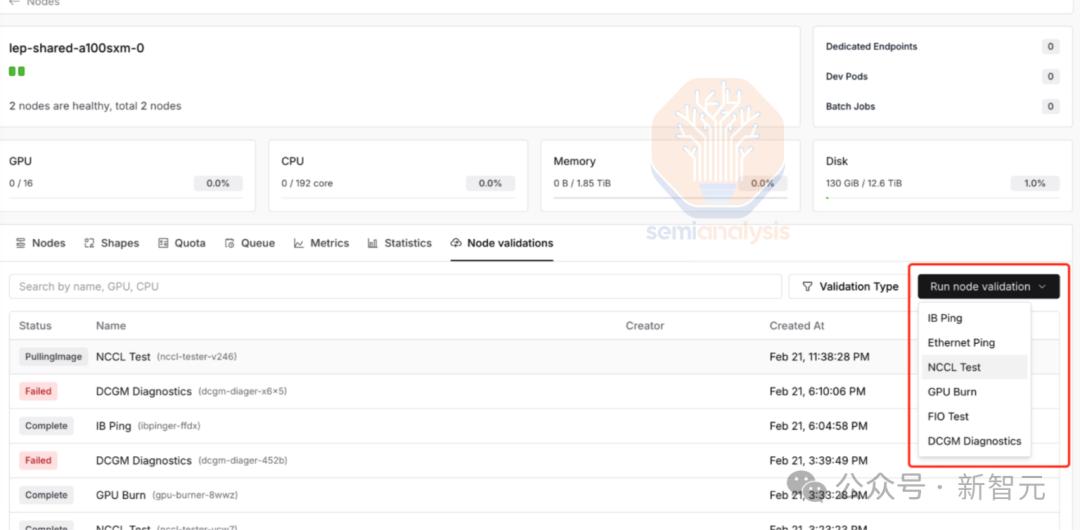Collapse the Run node validation dropdown

pos(988,287)
